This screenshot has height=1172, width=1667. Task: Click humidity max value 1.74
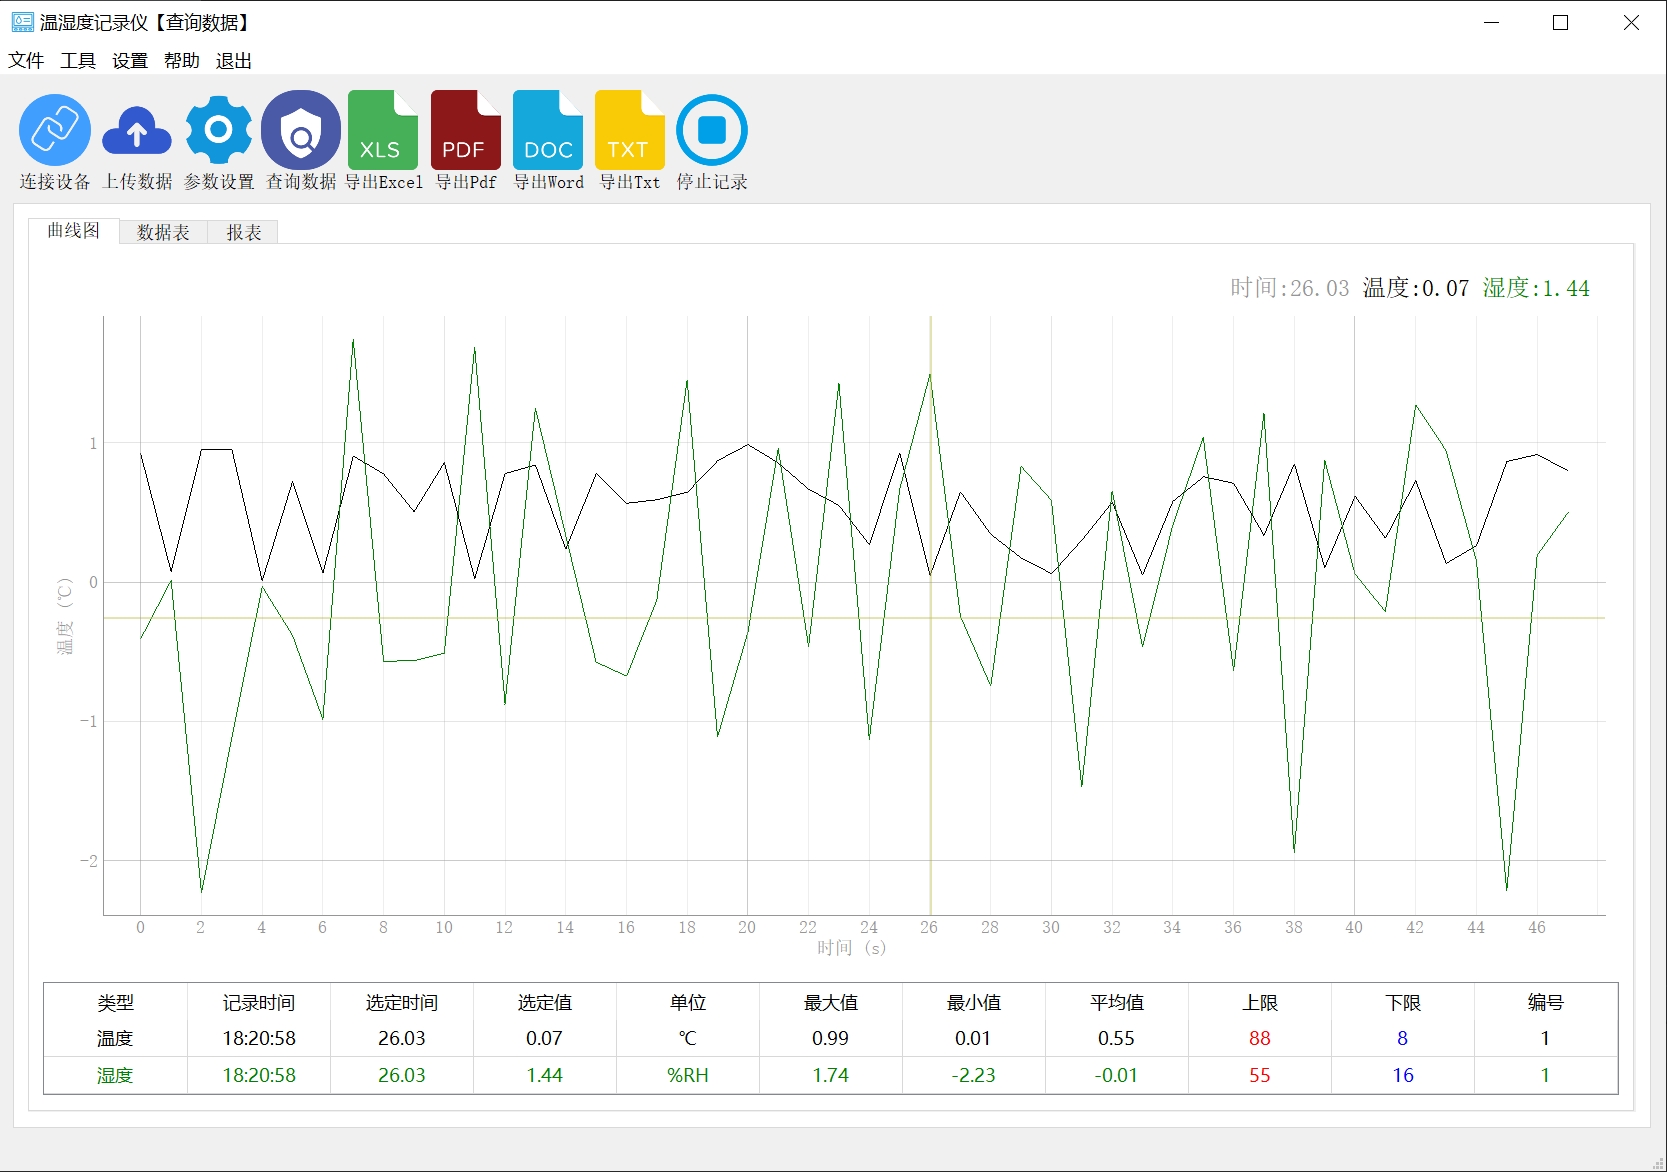pyautogui.click(x=831, y=1076)
